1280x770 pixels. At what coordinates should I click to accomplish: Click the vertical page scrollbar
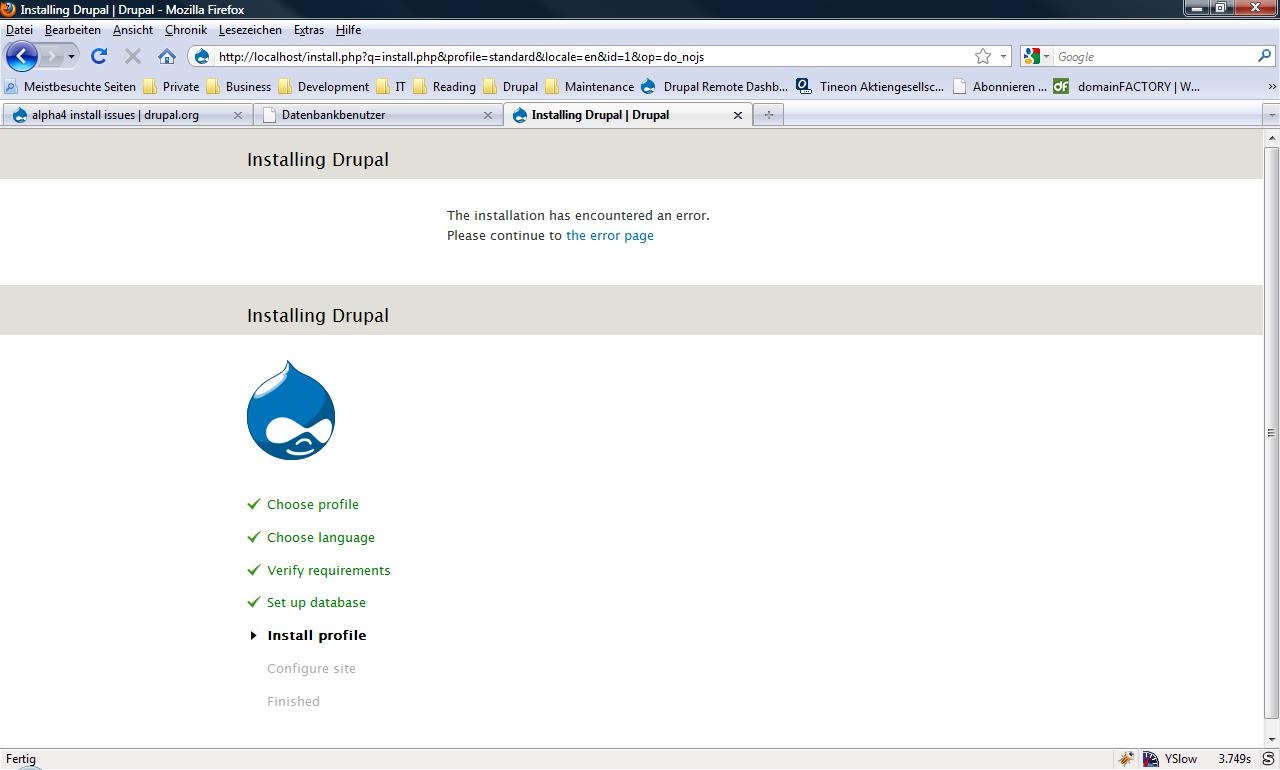point(1272,432)
